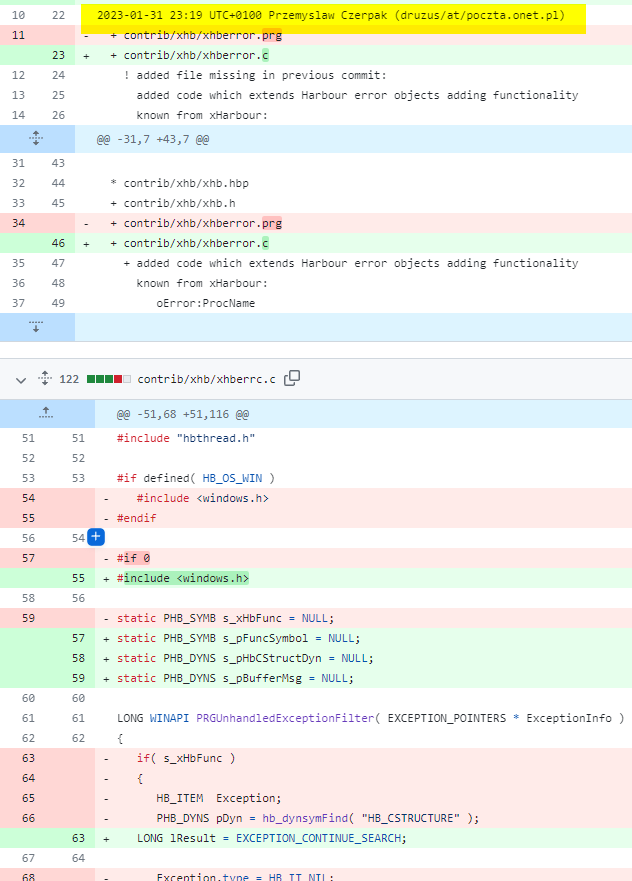This screenshot has width=632, height=881.
Task: Click the diffstat colored squares
Action: [x=108, y=379]
